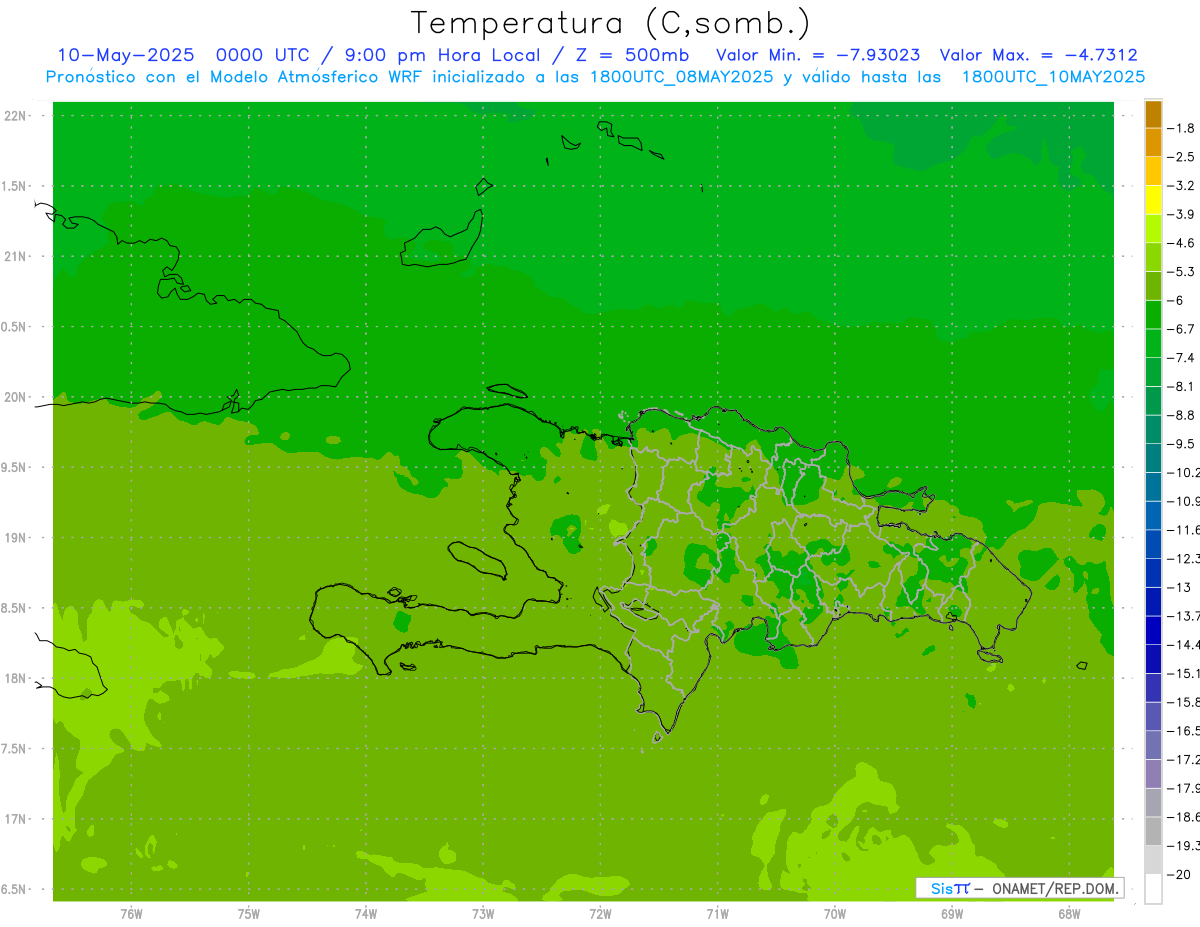Click the "19N" latitude label

click(16, 538)
